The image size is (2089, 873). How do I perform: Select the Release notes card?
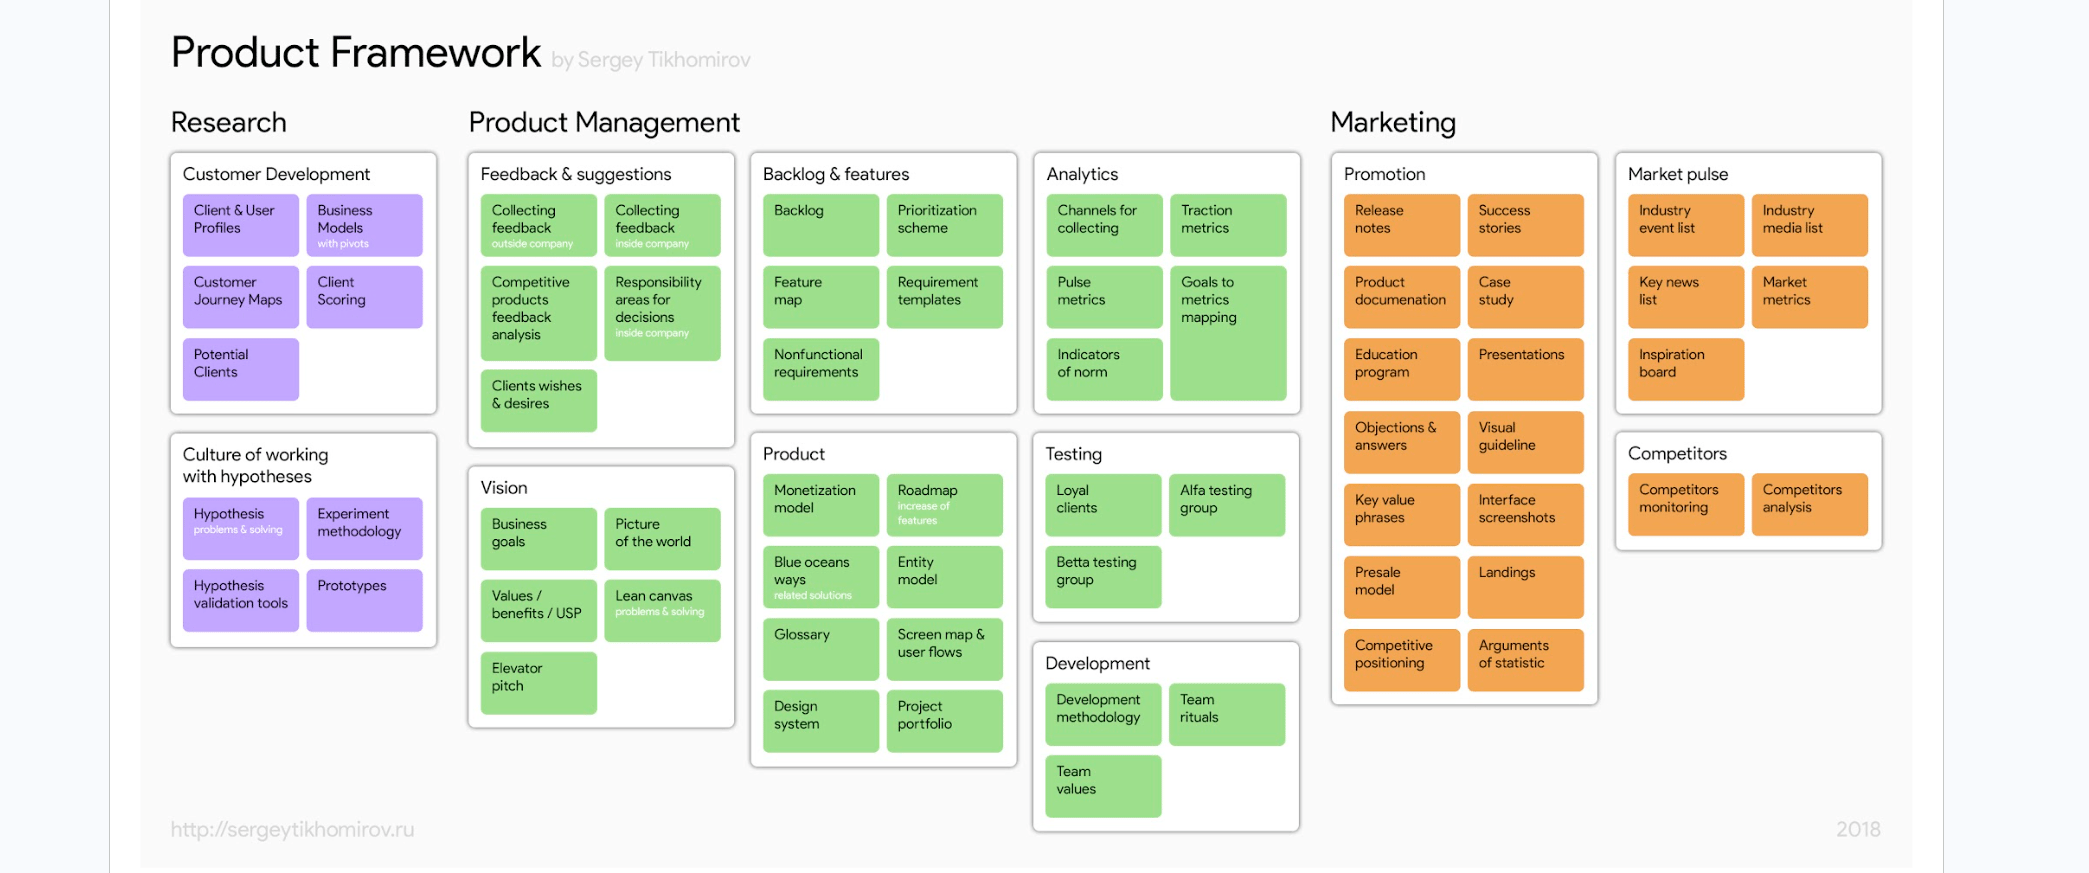pos(1401,225)
